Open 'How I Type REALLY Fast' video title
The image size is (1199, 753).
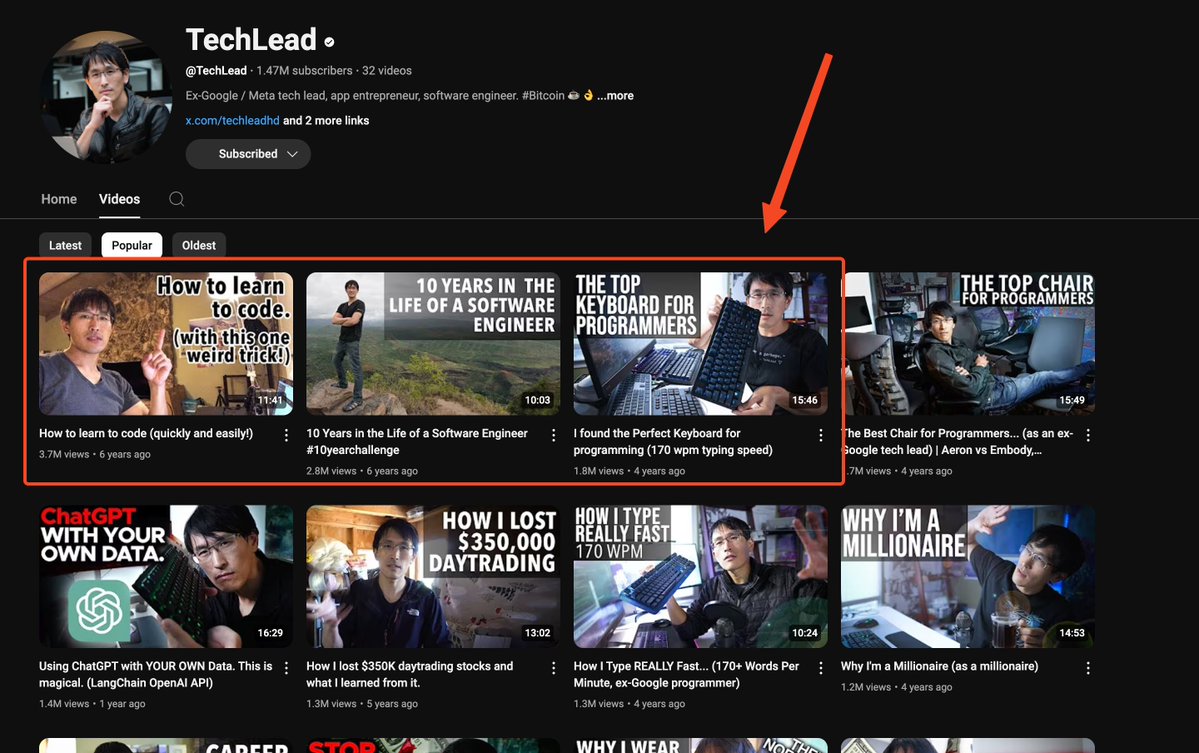[x=686, y=674]
